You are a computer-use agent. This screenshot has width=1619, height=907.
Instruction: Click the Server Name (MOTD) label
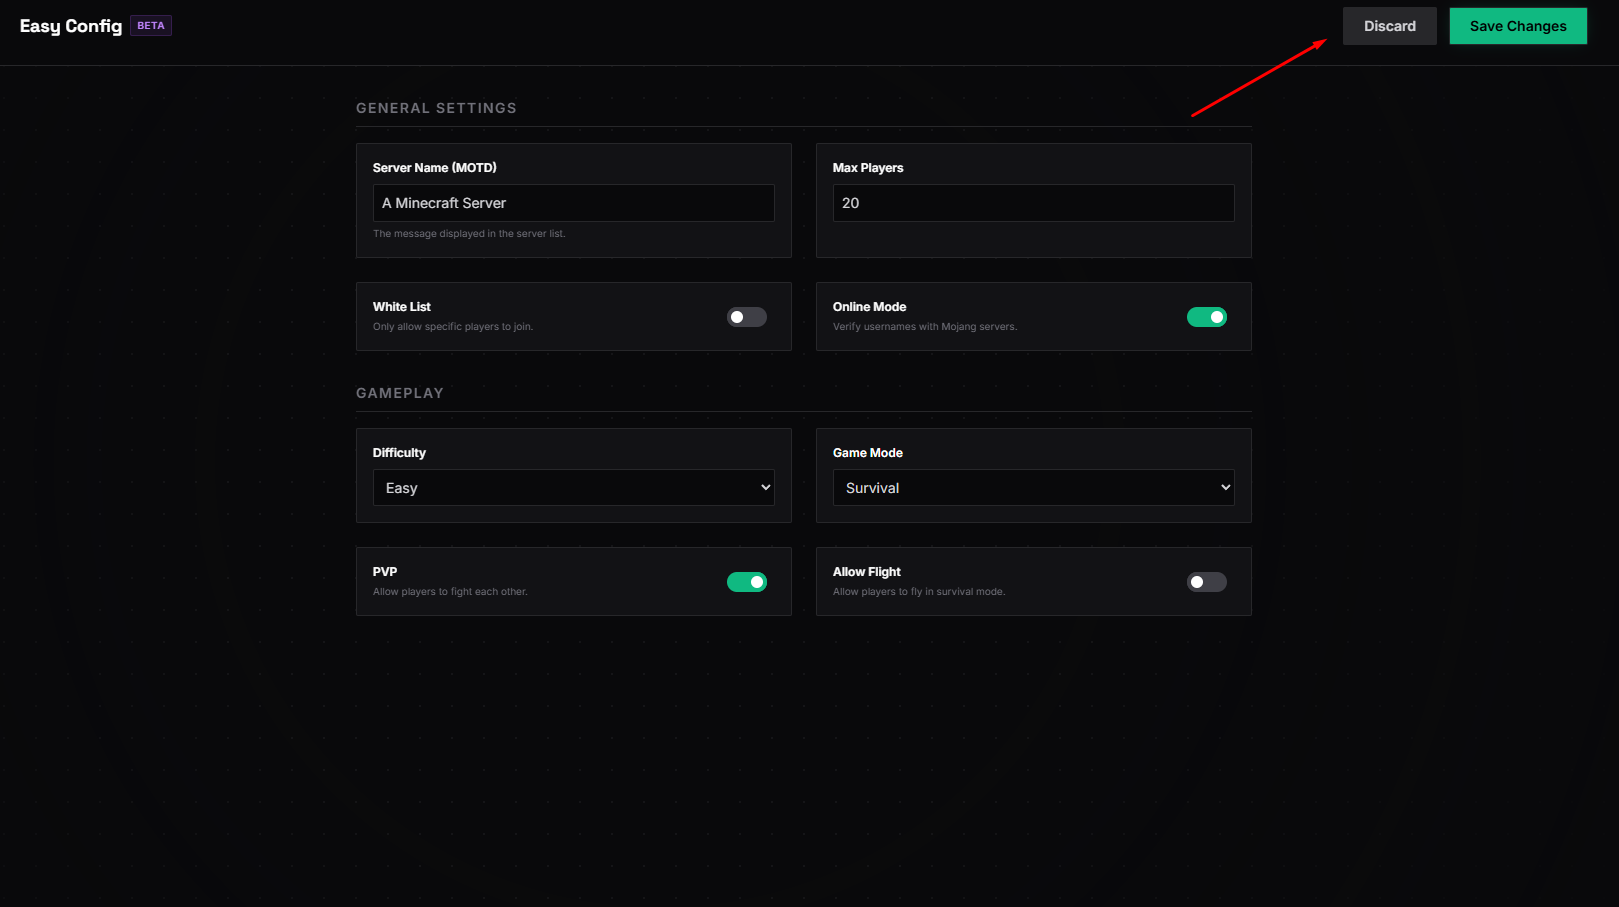coord(434,168)
